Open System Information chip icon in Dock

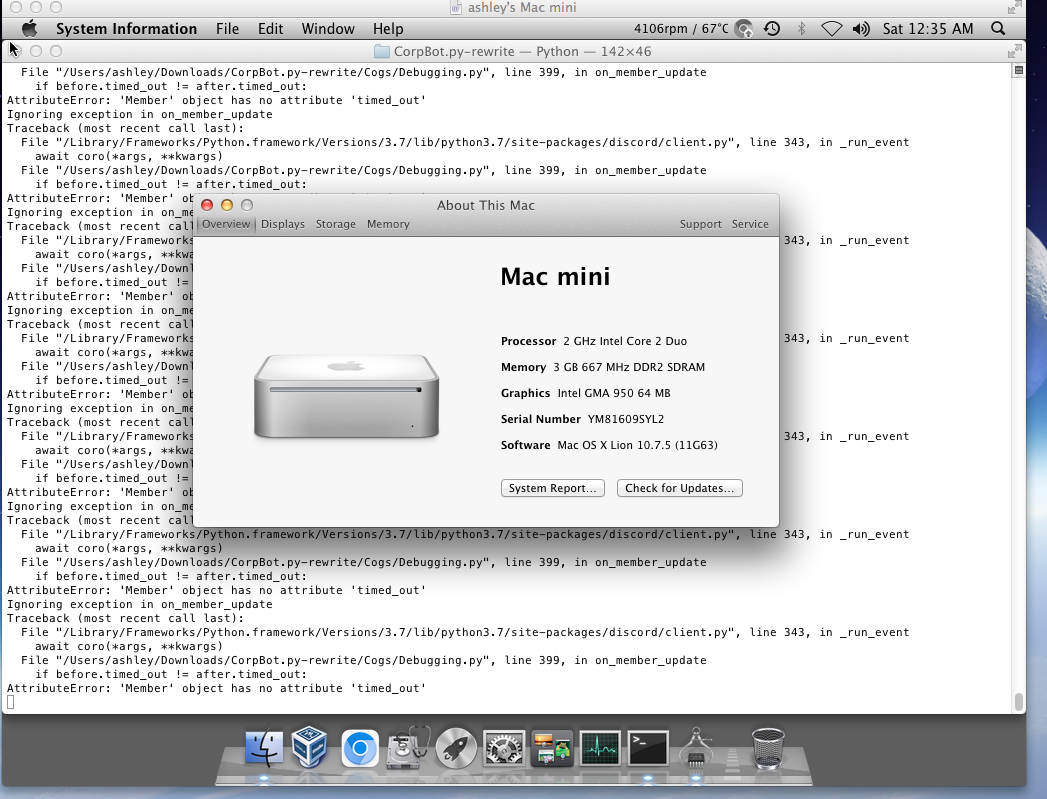(x=696, y=748)
